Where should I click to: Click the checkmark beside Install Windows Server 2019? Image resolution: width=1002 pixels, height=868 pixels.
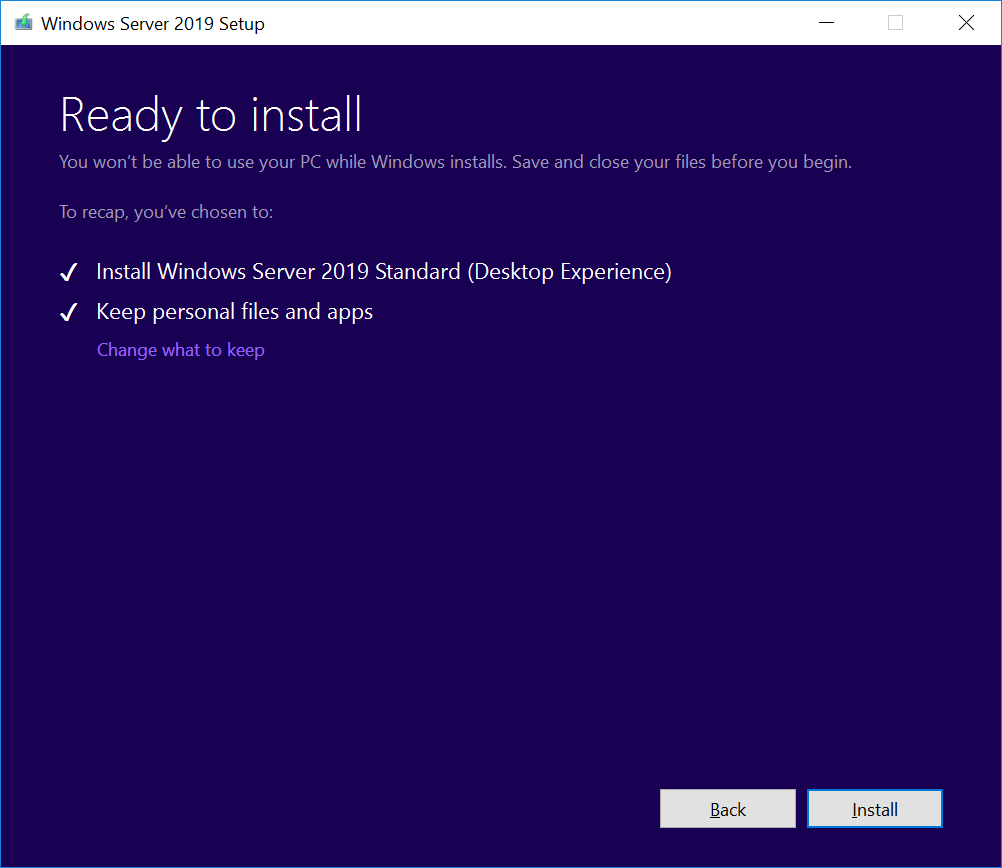click(x=69, y=273)
